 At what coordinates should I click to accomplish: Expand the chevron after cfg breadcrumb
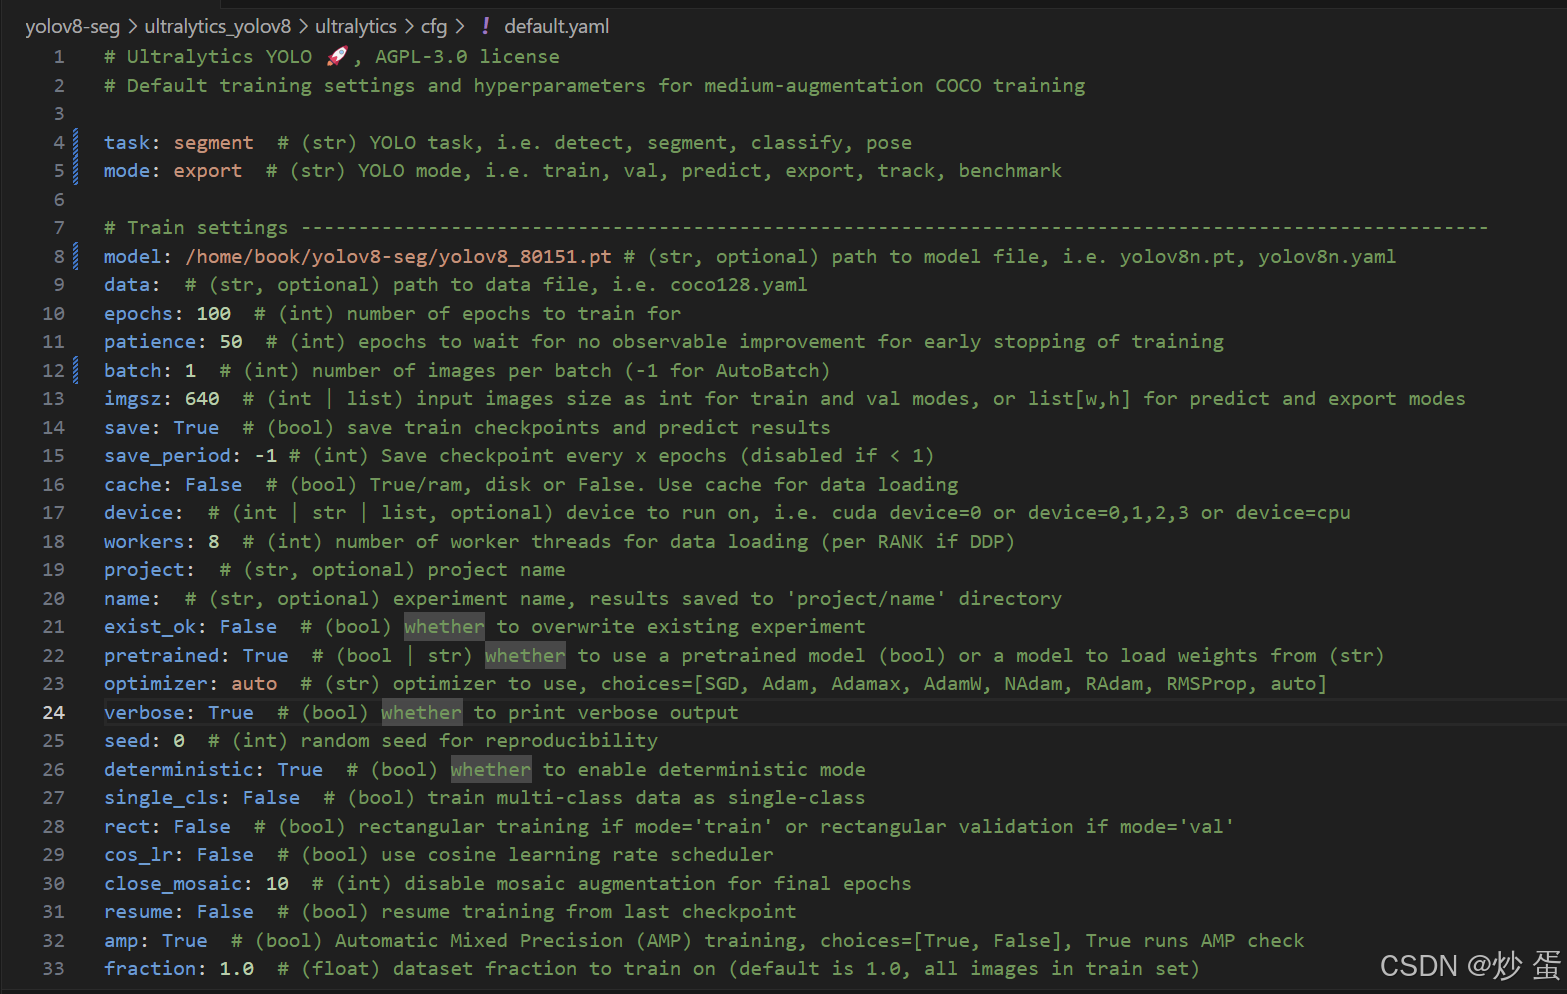tap(460, 27)
